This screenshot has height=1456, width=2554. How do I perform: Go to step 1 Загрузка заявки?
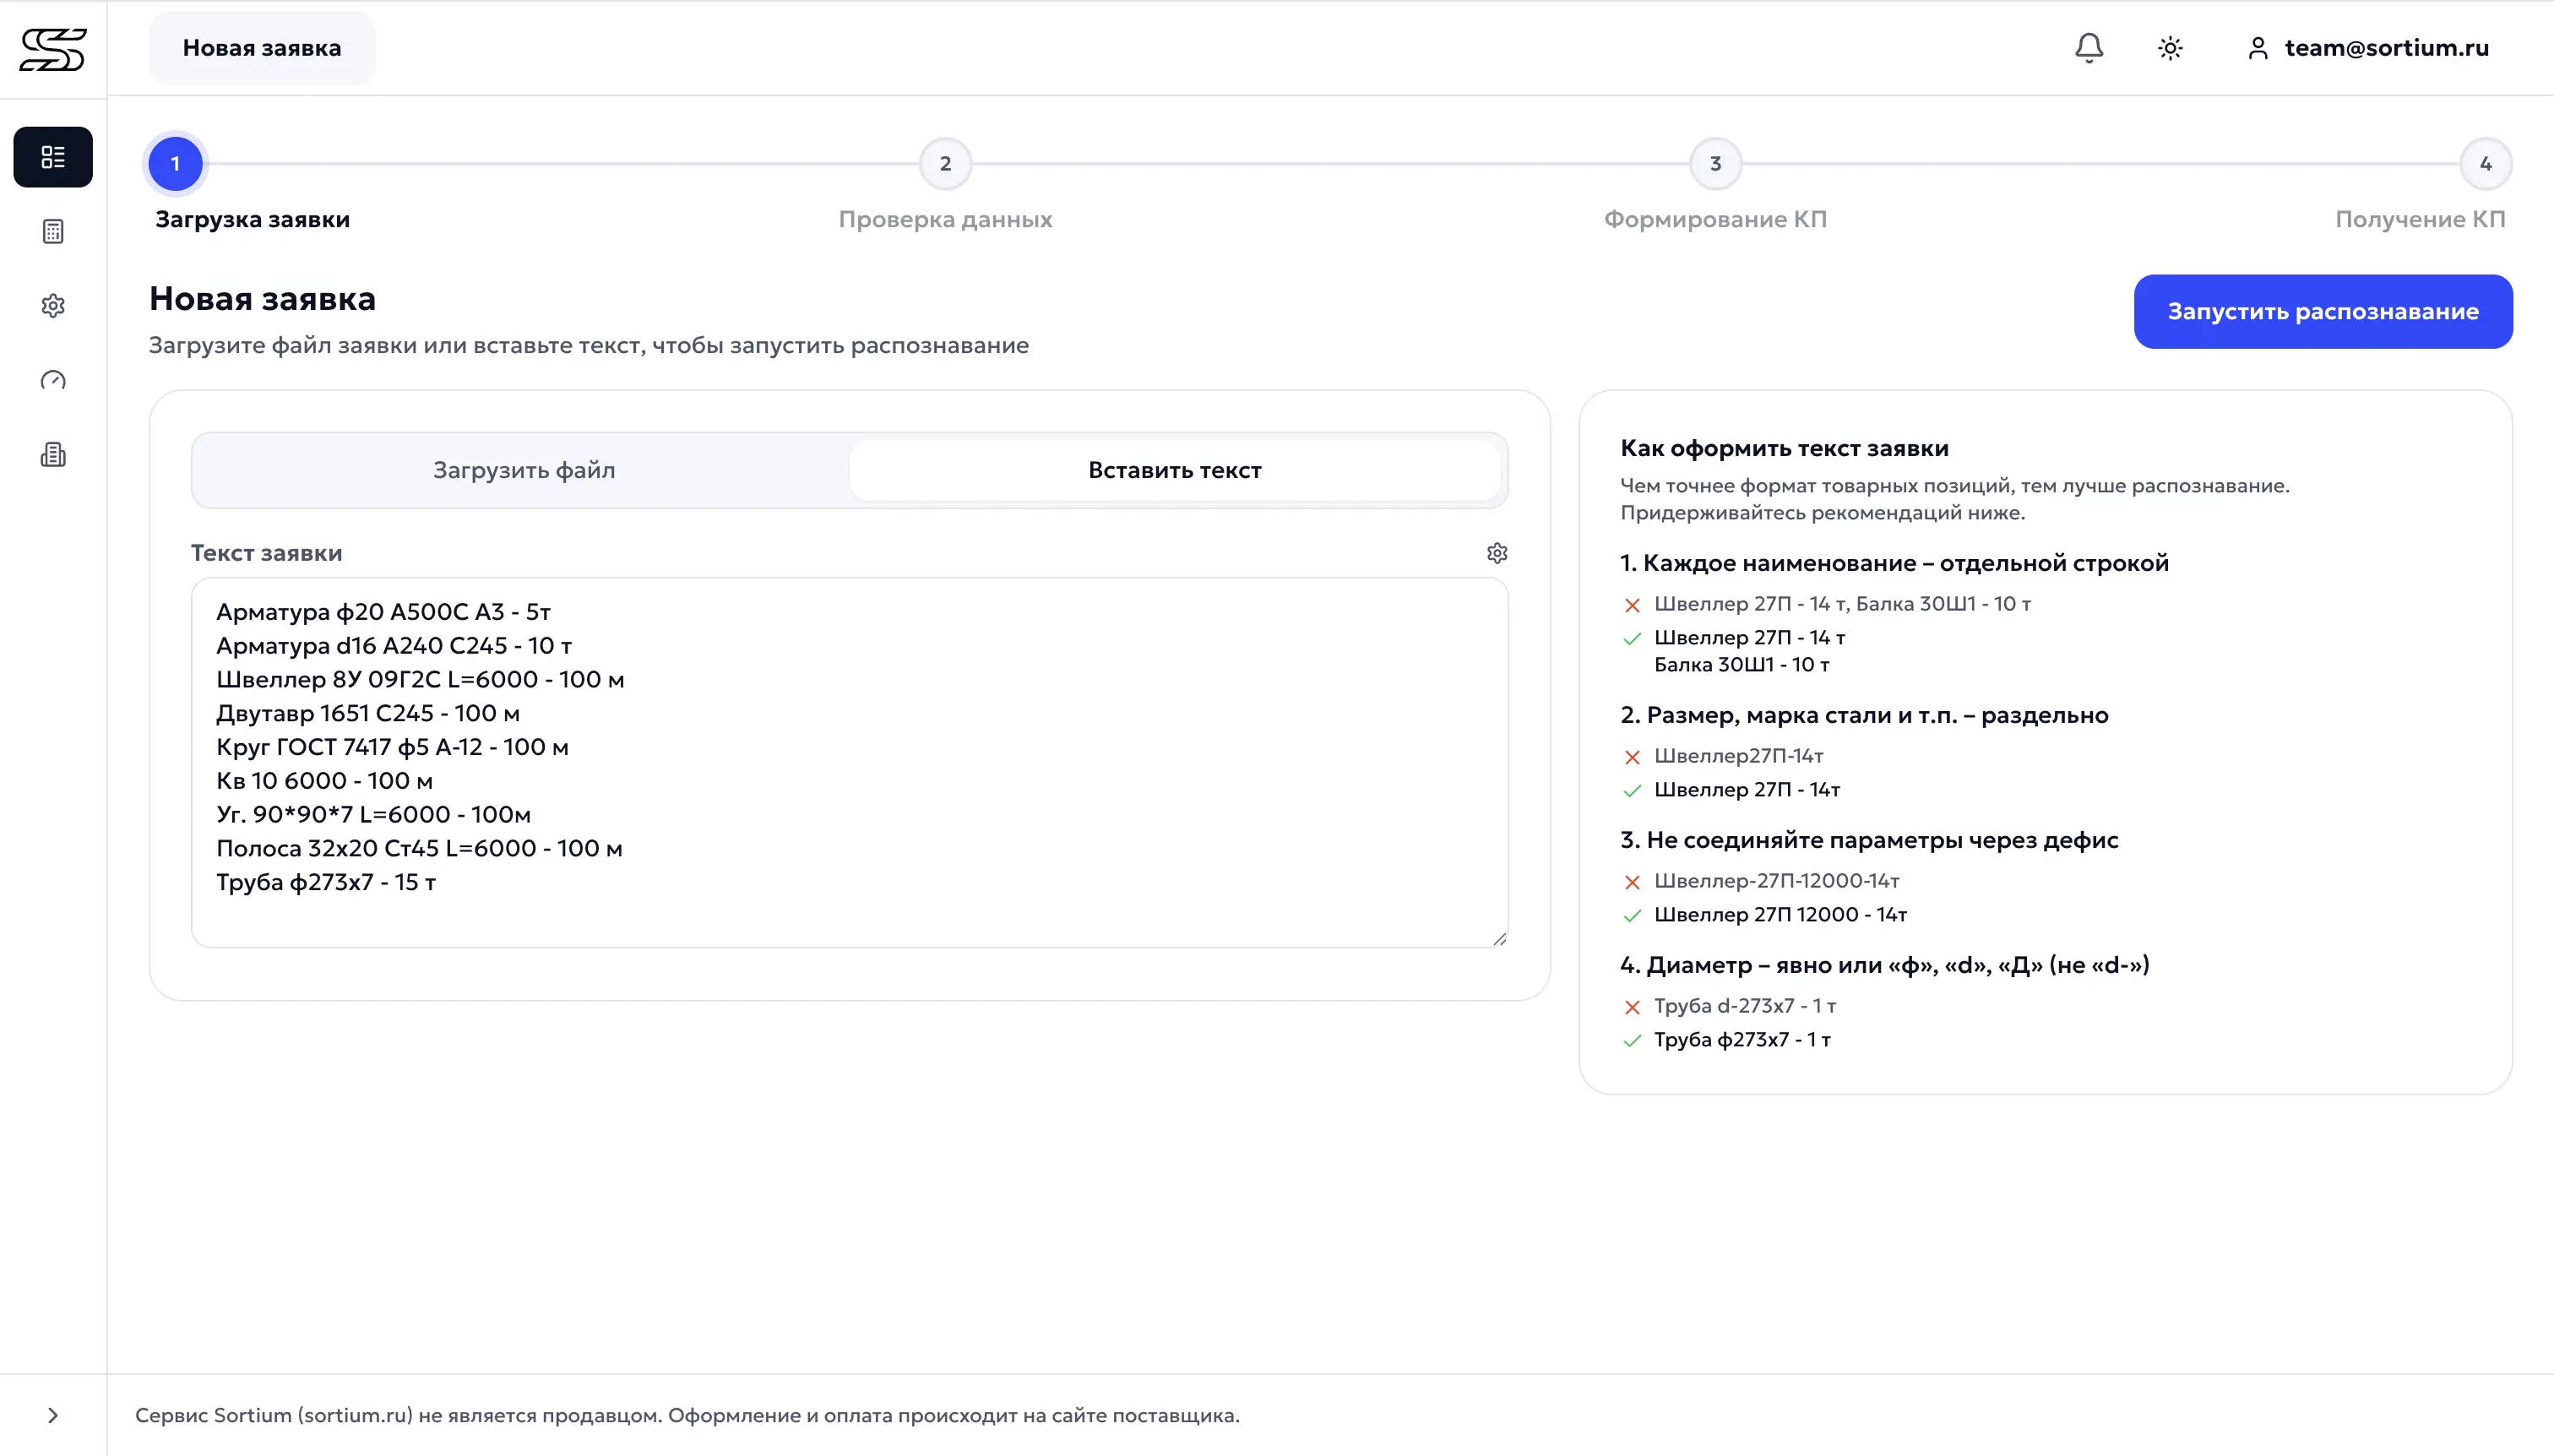pos(176,164)
